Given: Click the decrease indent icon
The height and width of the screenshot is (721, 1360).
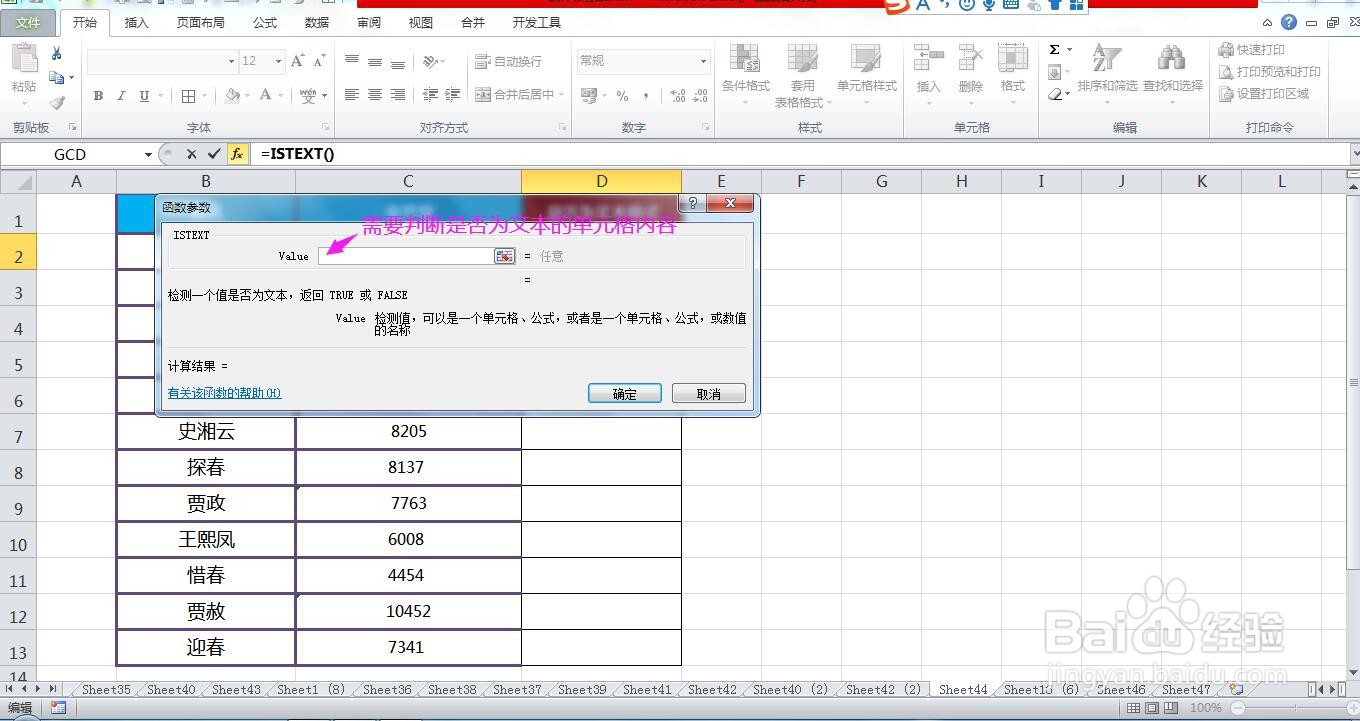Looking at the screenshot, I should point(431,95).
